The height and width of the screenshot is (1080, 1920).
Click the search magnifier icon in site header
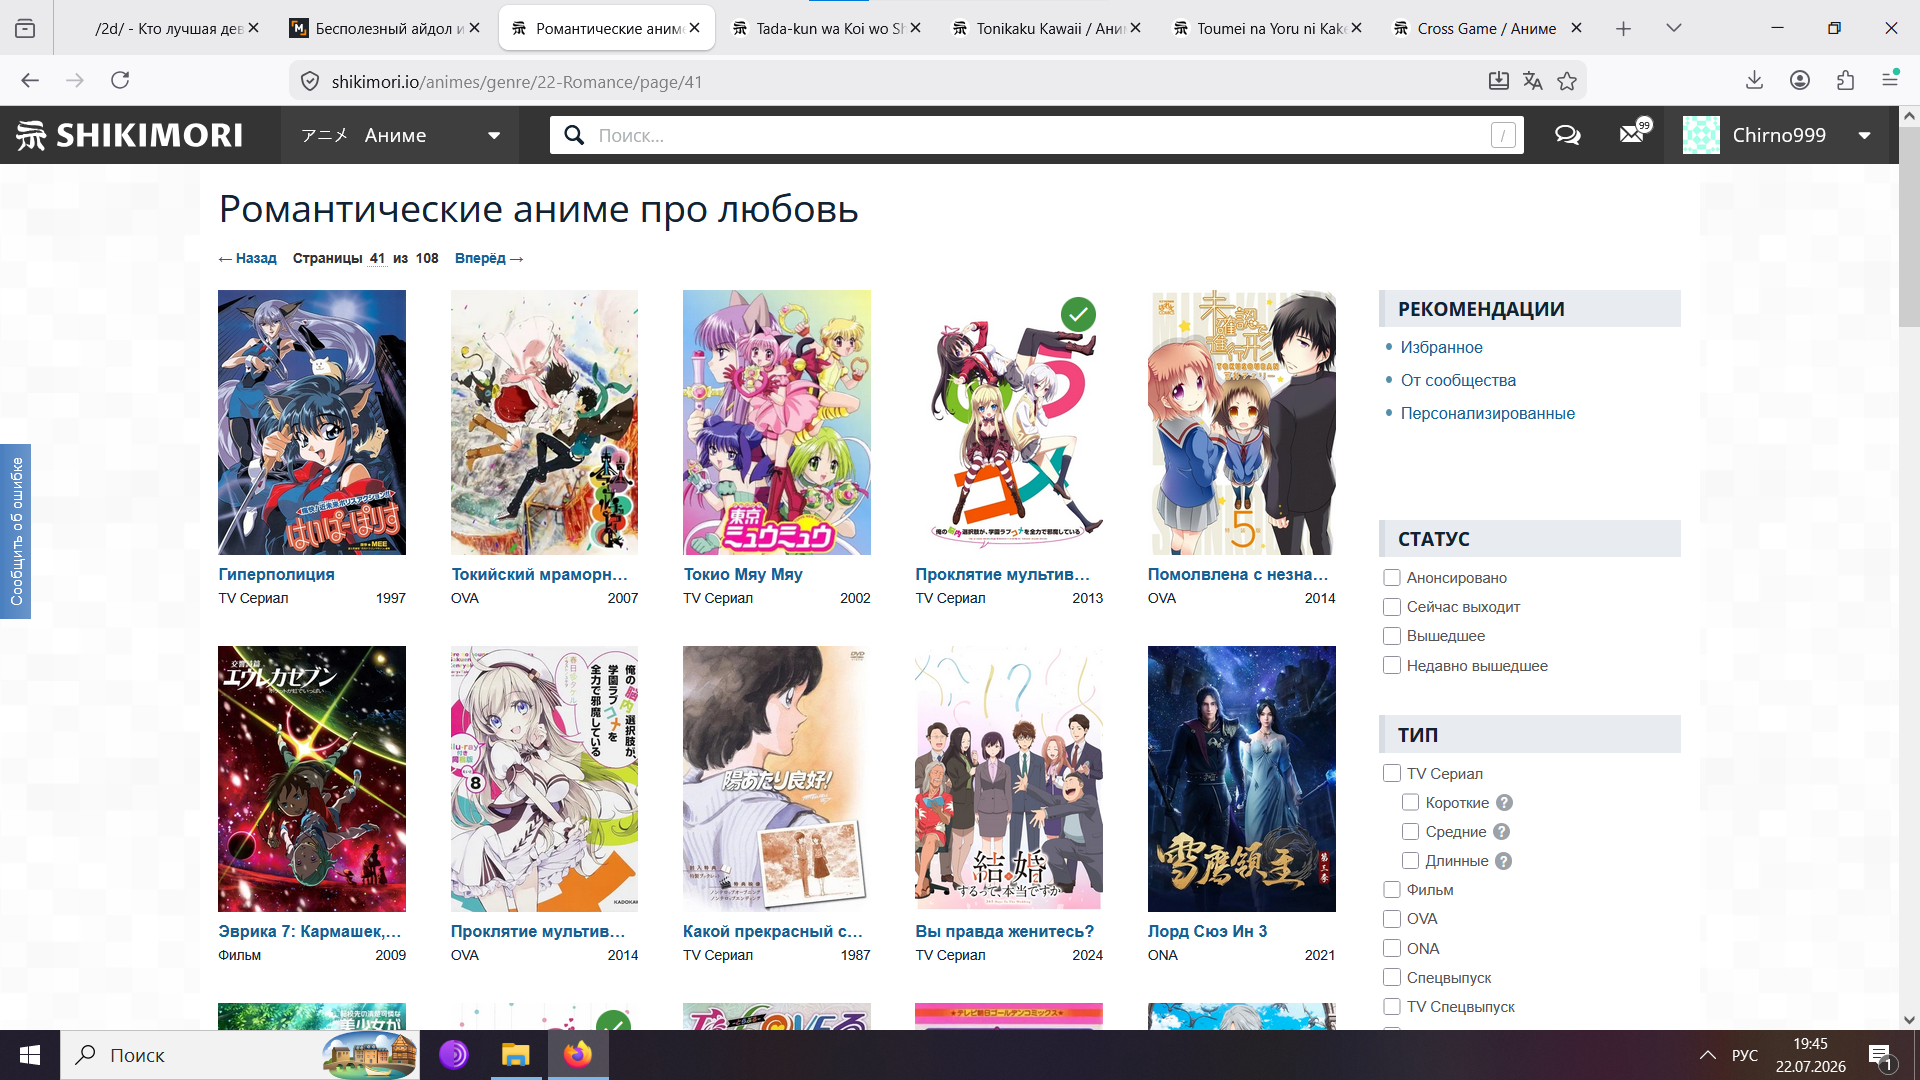pyautogui.click(x=574, y=135)
